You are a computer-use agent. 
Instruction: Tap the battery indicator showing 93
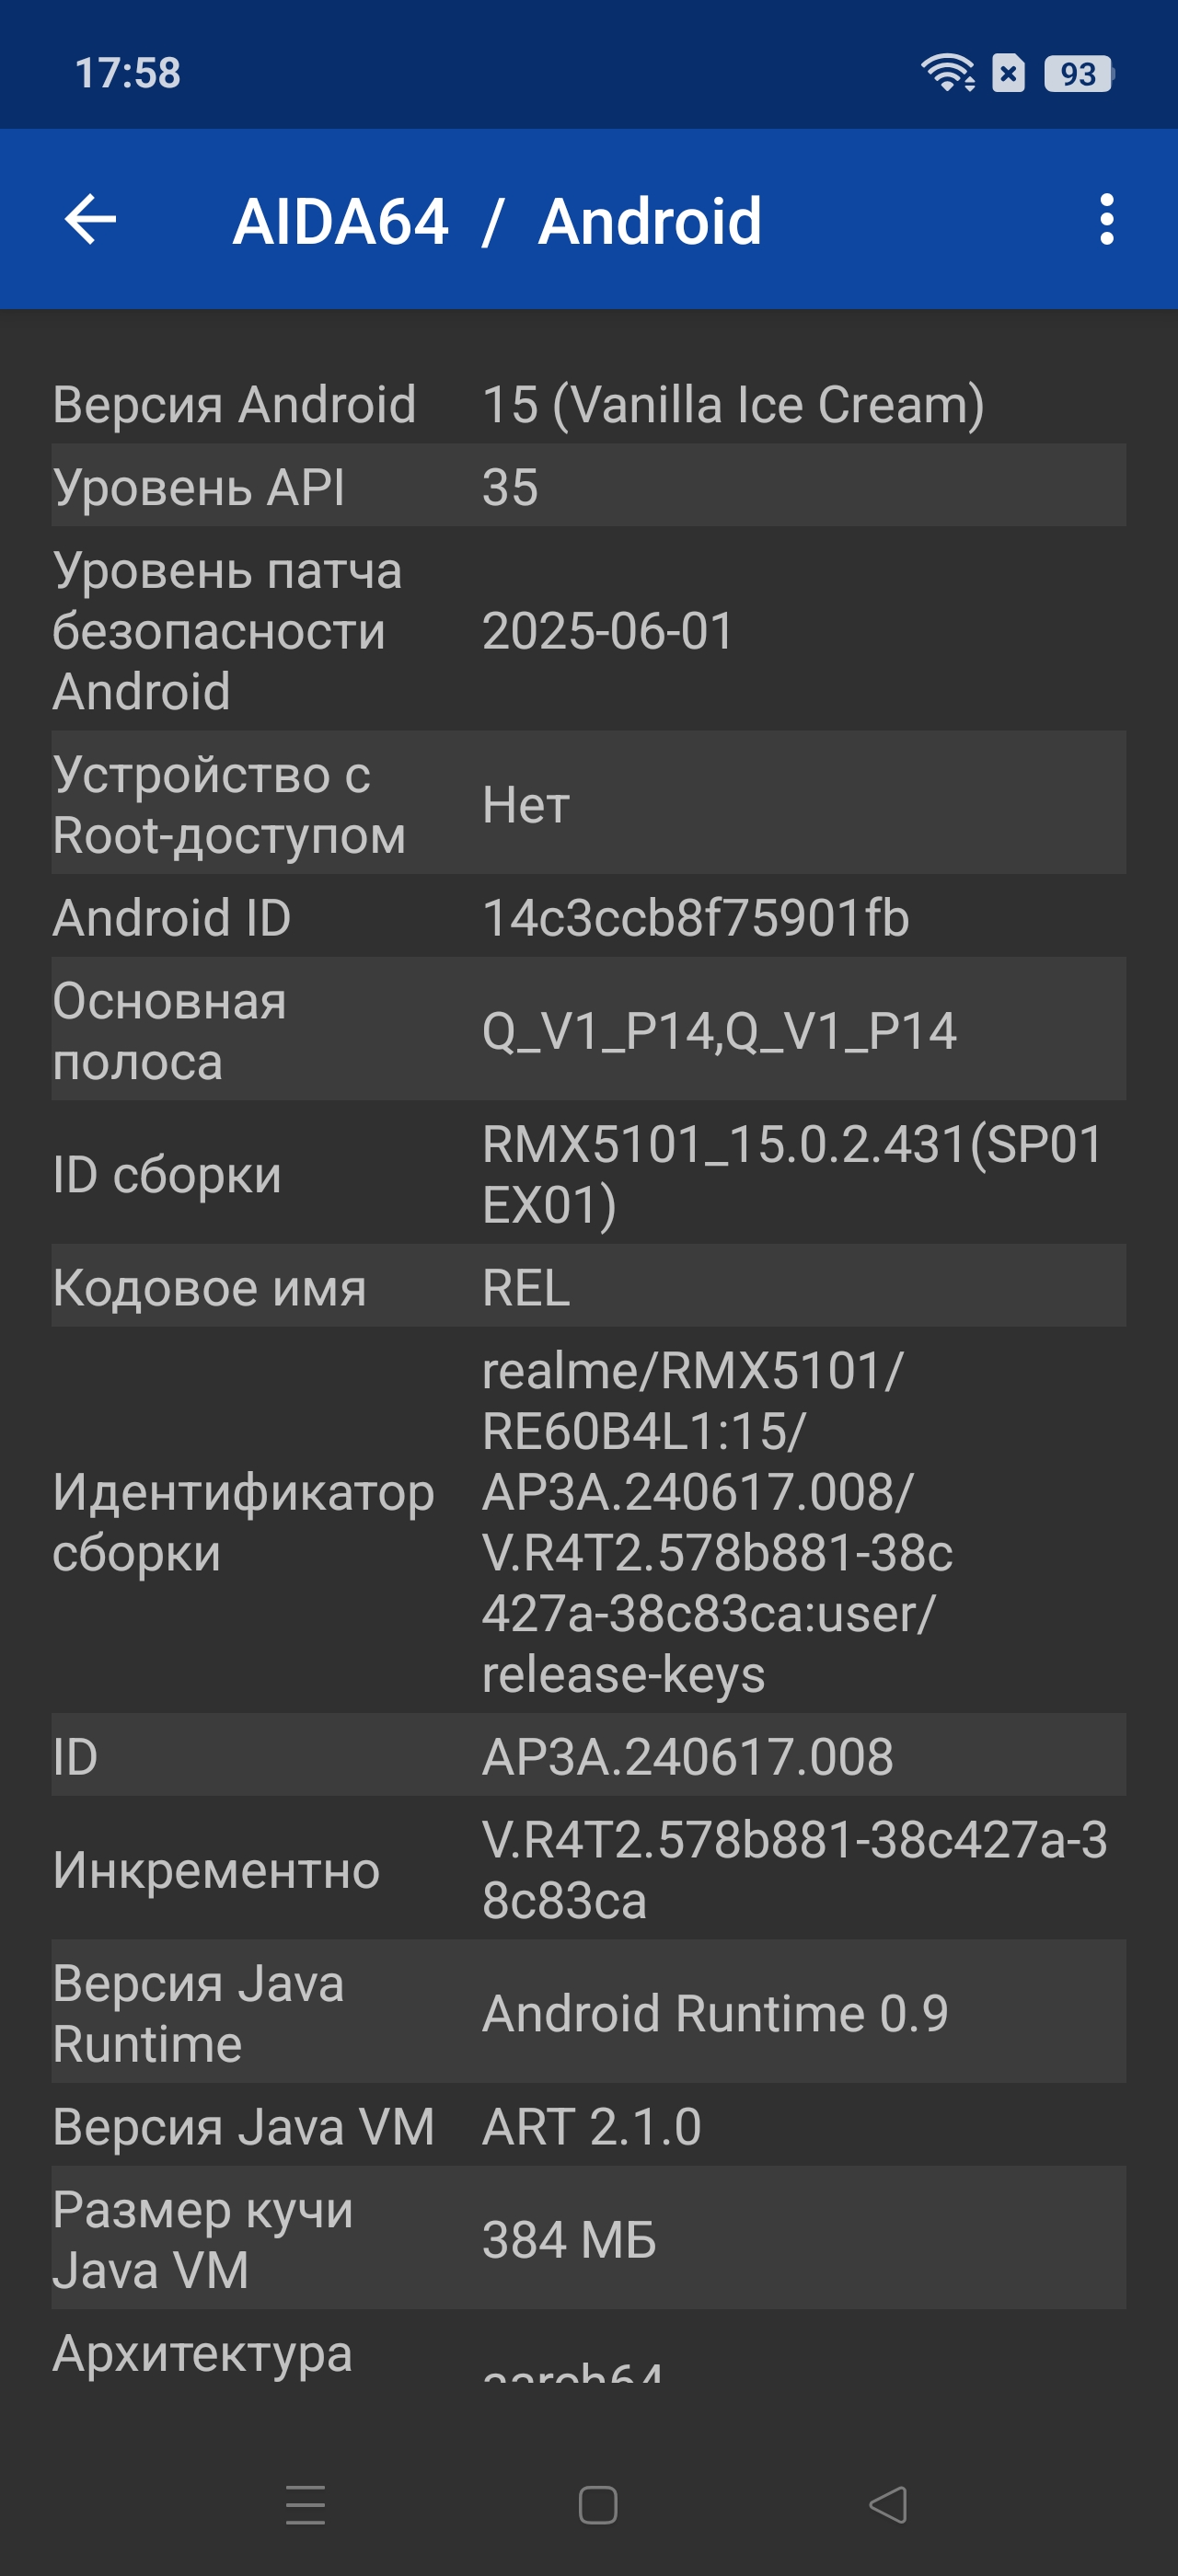pyautogui.click(x=1079, y=73)
